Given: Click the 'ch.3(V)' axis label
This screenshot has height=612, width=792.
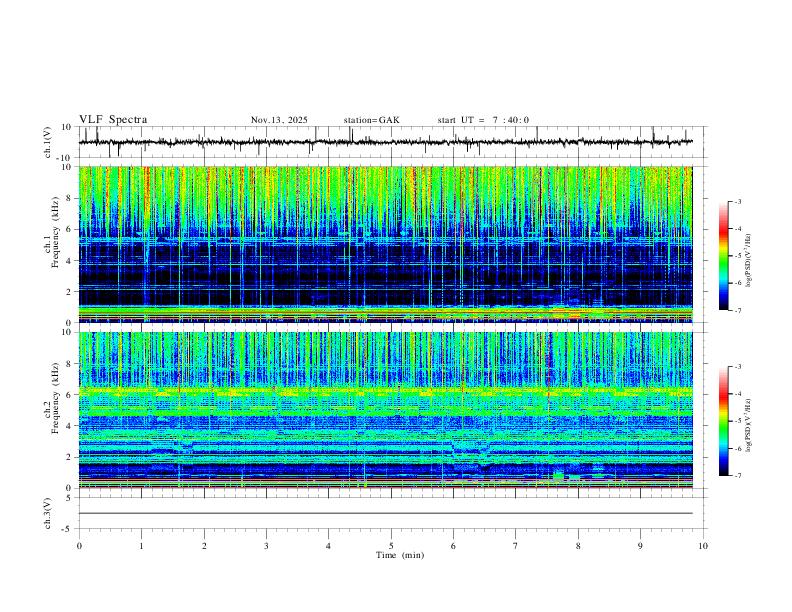Looking at the screenshot, I should [48, 513].
